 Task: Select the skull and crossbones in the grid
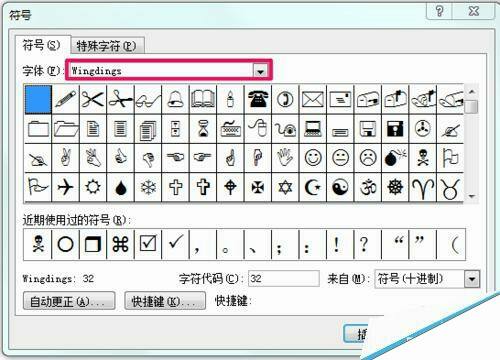(x=423, y=158)
